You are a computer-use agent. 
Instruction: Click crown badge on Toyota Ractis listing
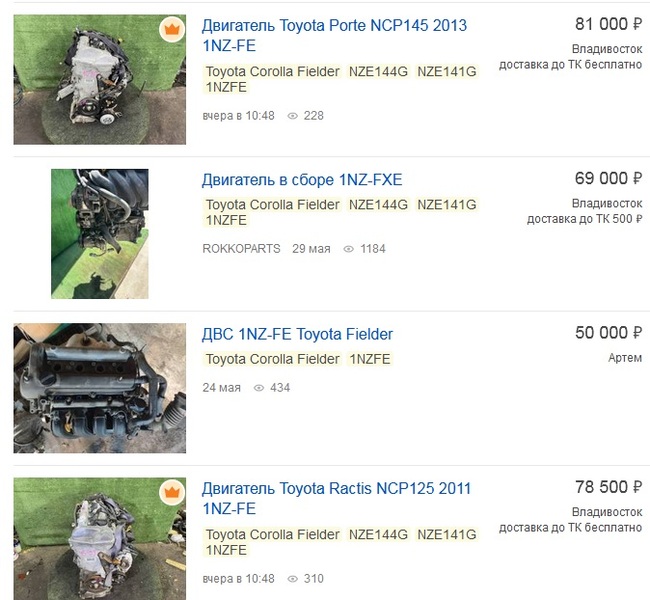pyautogui.click(x=172, y=492)
